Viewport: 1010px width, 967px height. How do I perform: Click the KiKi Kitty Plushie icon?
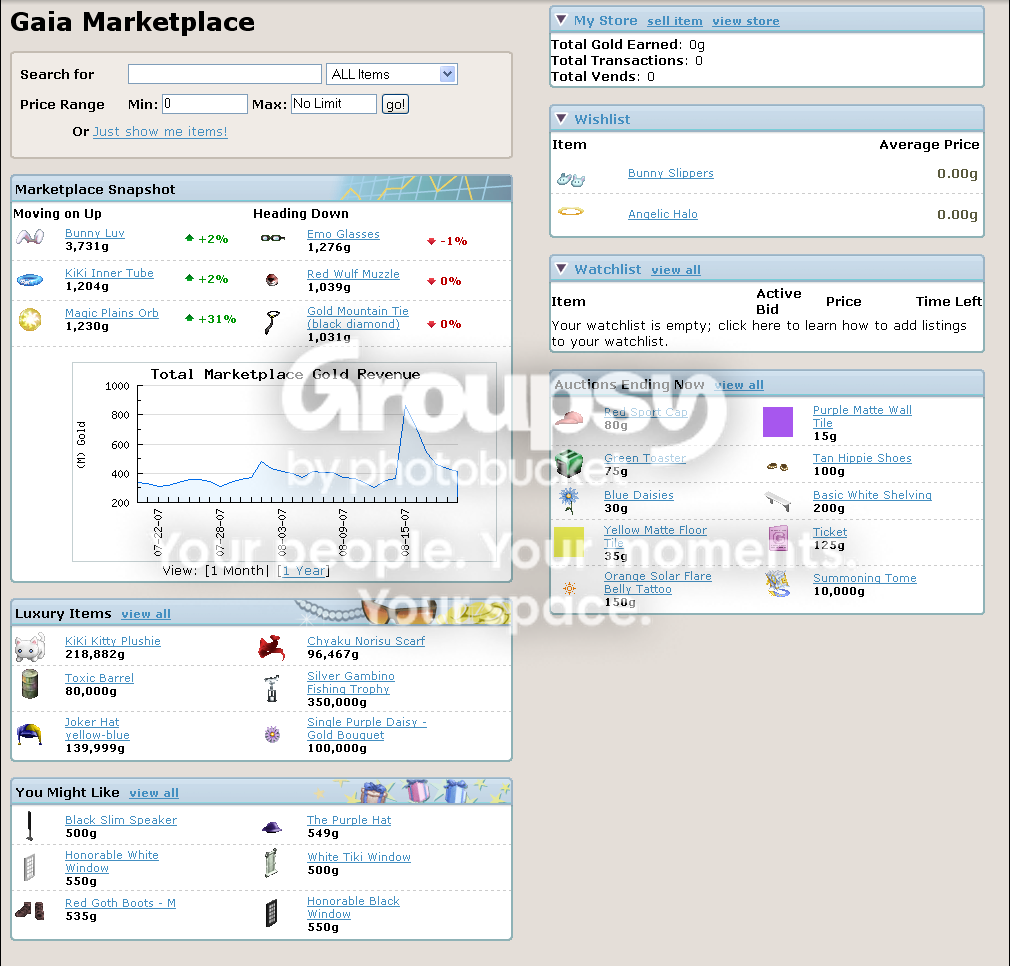tap(30, 647)
